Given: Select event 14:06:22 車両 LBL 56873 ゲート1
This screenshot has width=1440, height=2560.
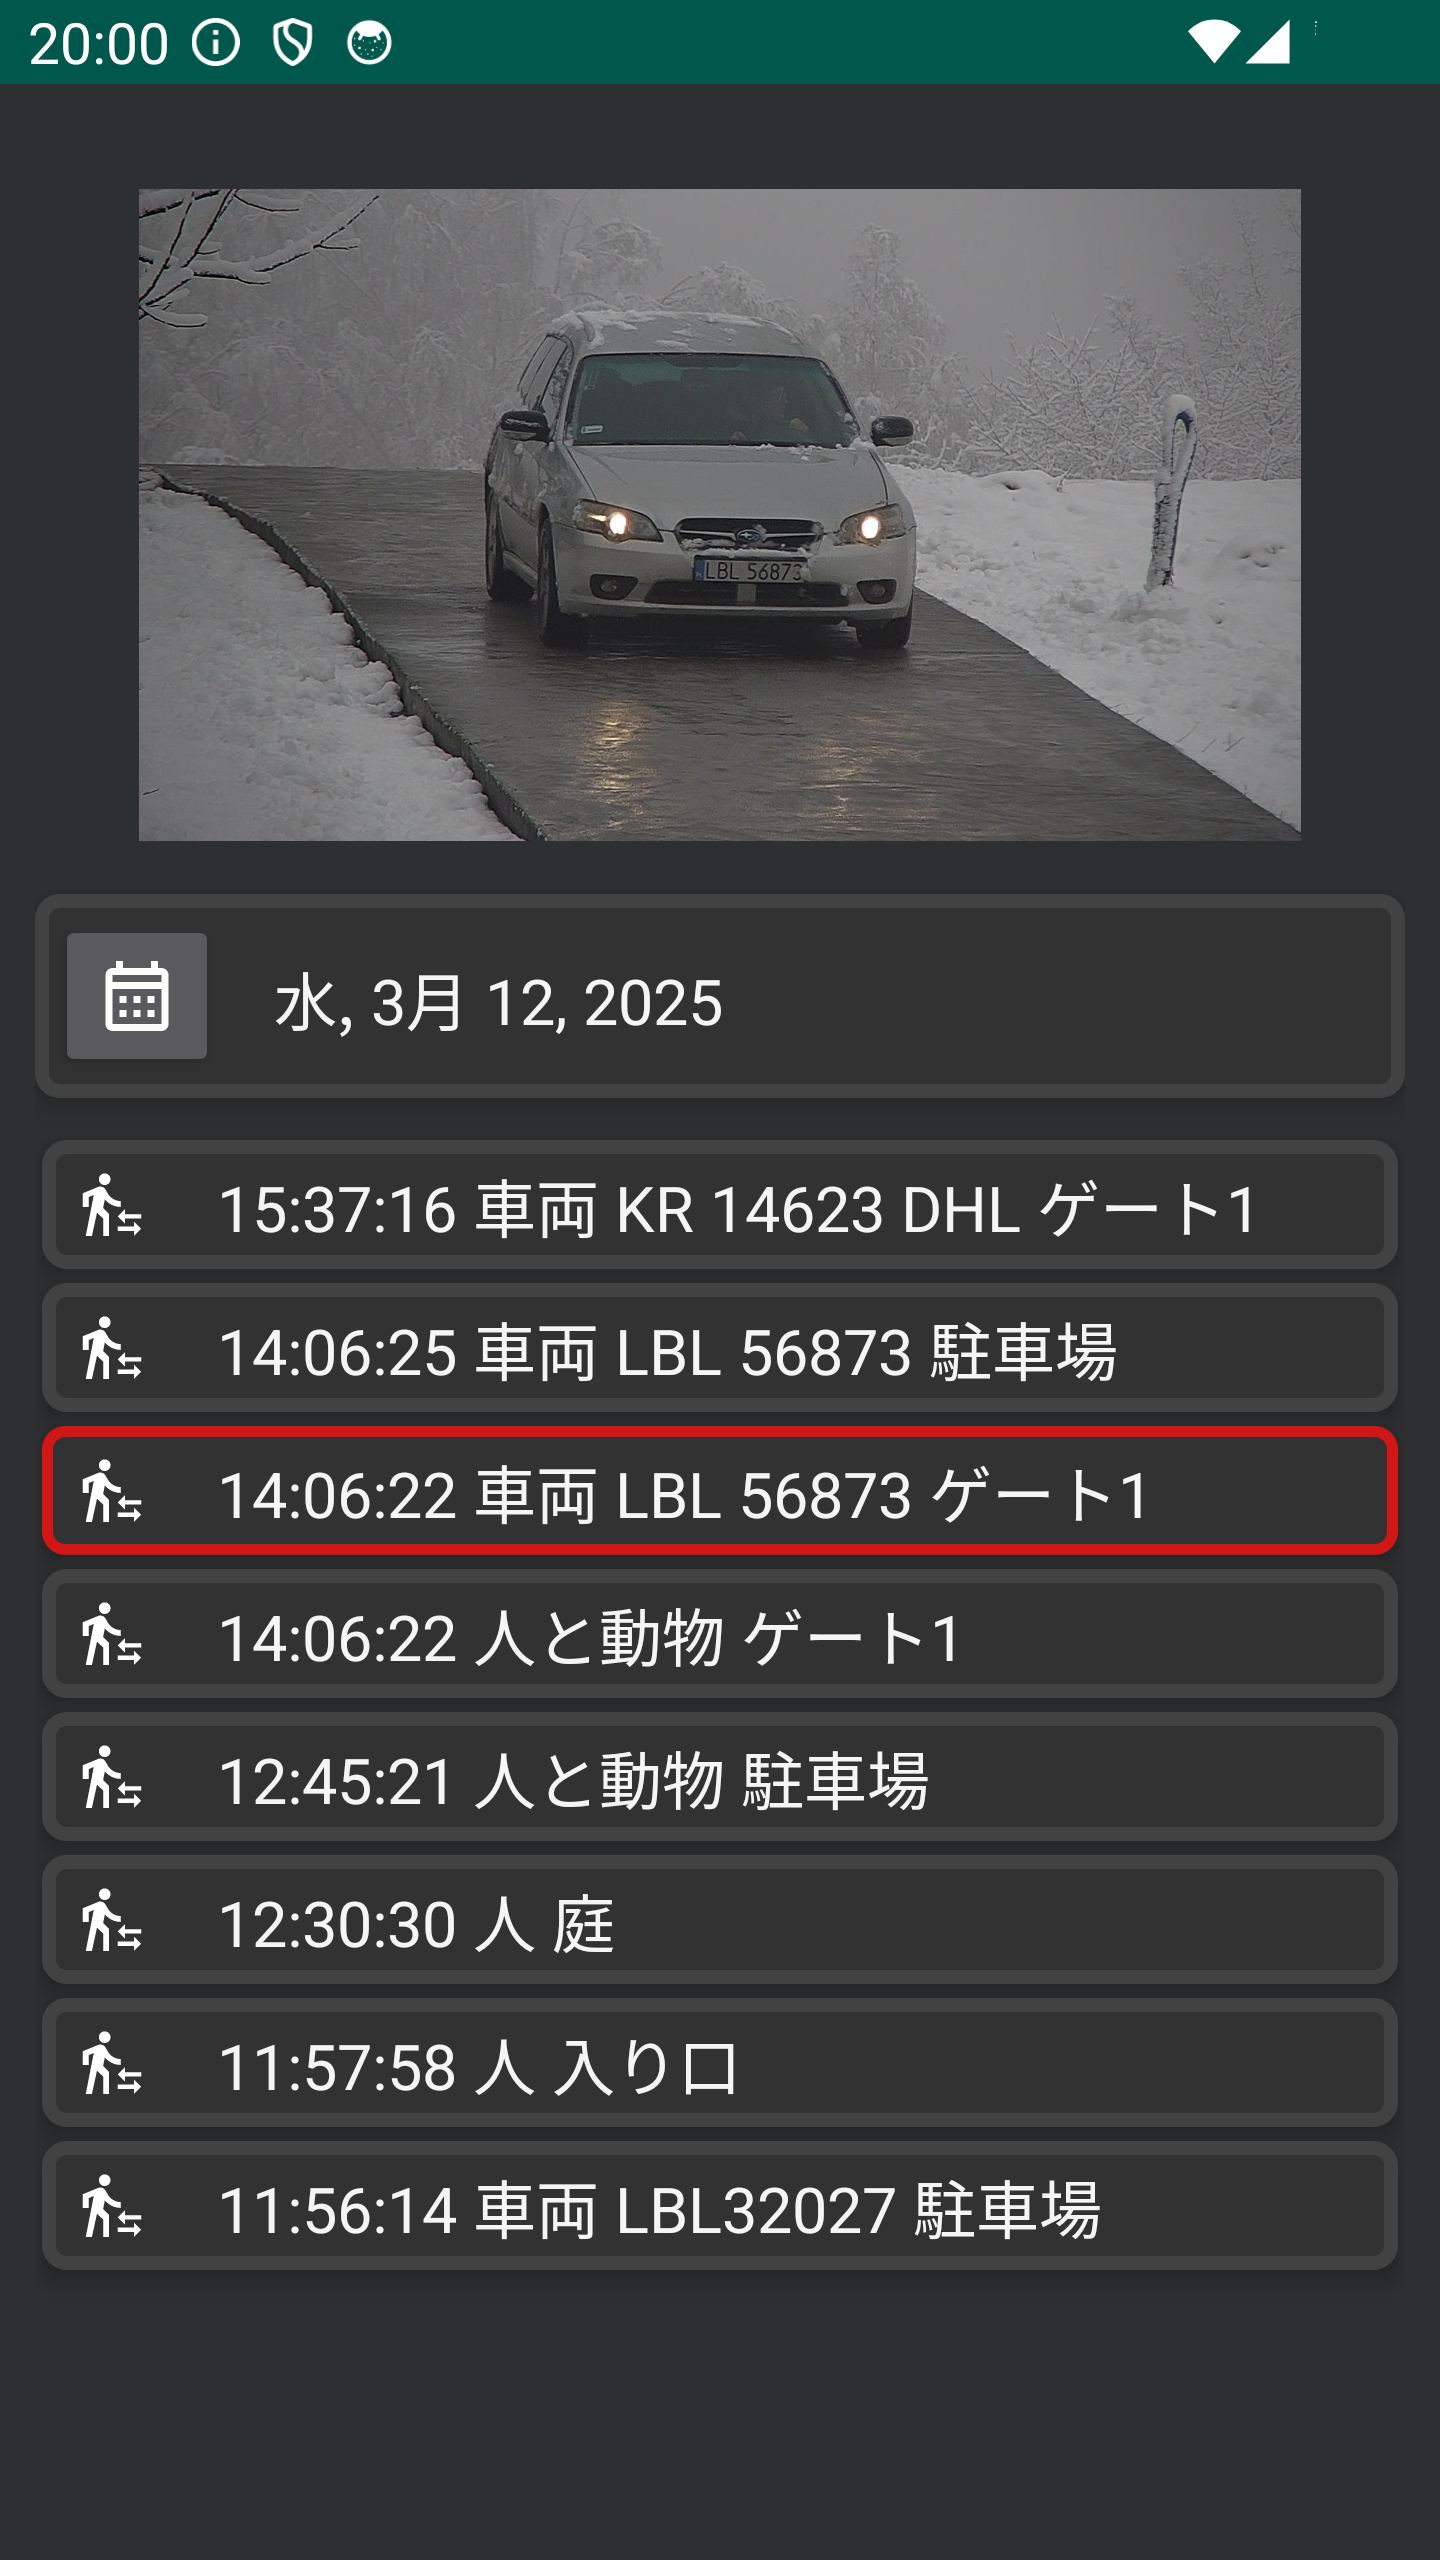Looking at the screenshot, I should click(720, 1491).
